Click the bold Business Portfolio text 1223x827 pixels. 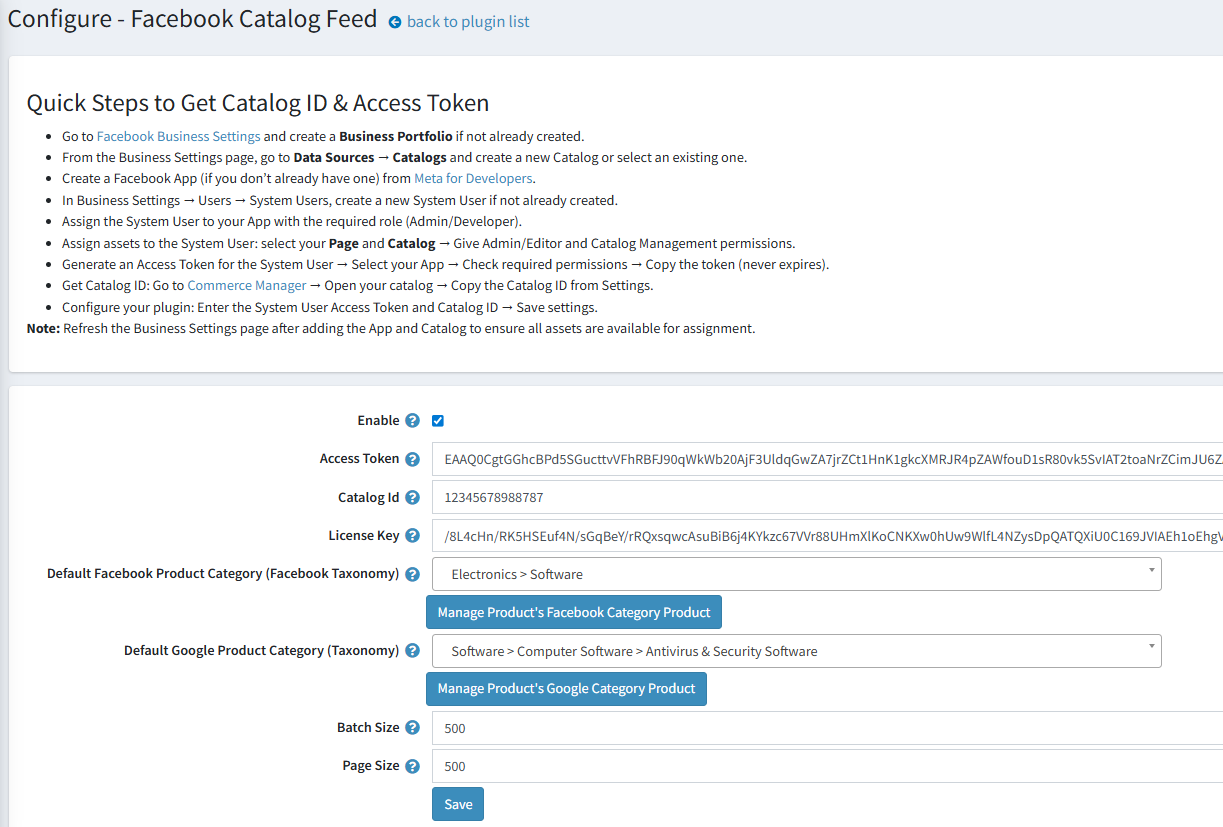(396, 136)
